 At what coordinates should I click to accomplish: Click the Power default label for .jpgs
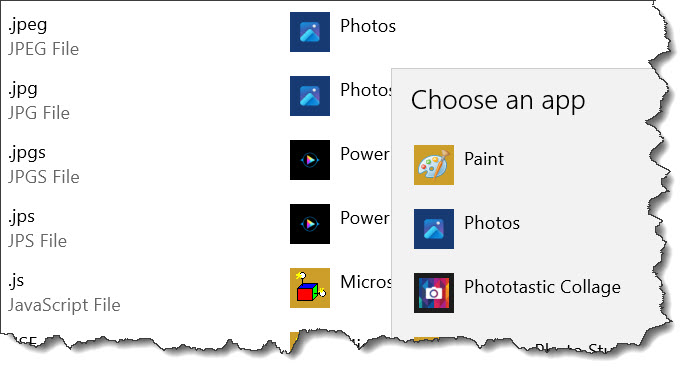tap(365, 154)
